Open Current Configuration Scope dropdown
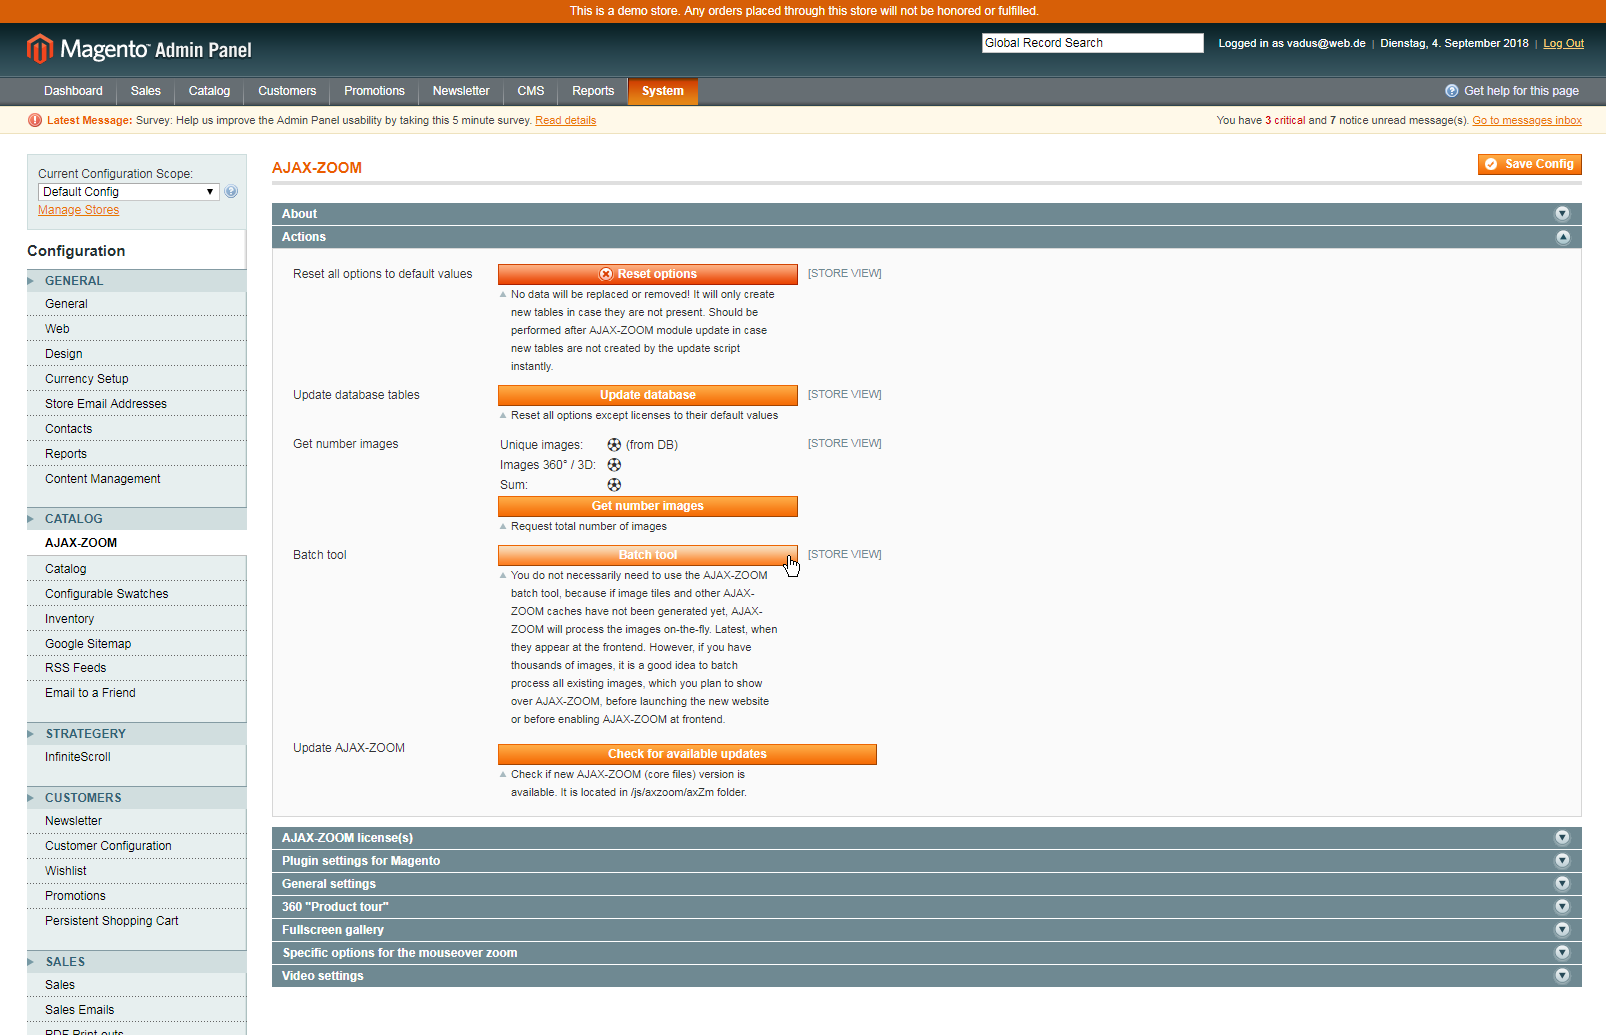 128,192
